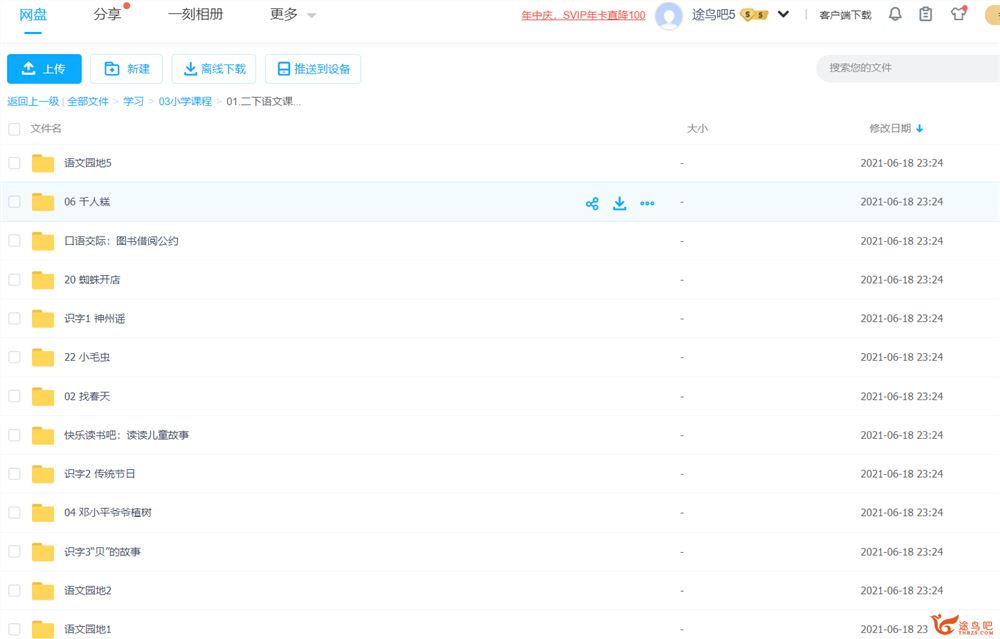Expand the user account dropdown arrow
This screenshot has height=639, width=1000.
point(783,15)
